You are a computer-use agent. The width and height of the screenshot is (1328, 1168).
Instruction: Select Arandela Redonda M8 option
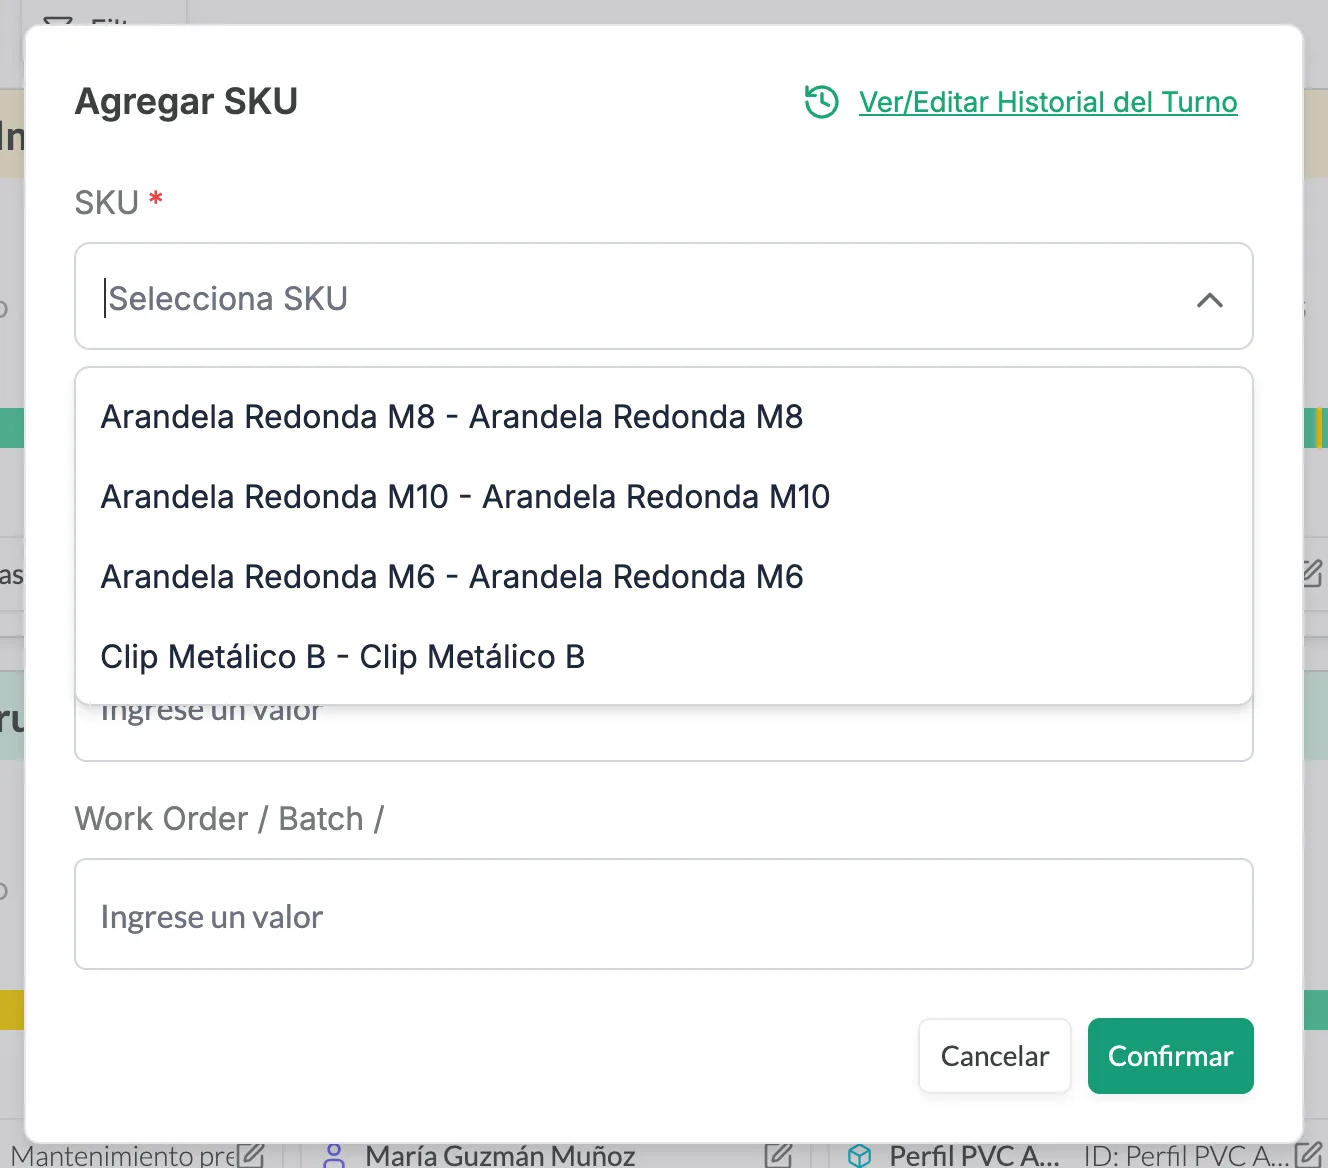click(x=664, y=417)
